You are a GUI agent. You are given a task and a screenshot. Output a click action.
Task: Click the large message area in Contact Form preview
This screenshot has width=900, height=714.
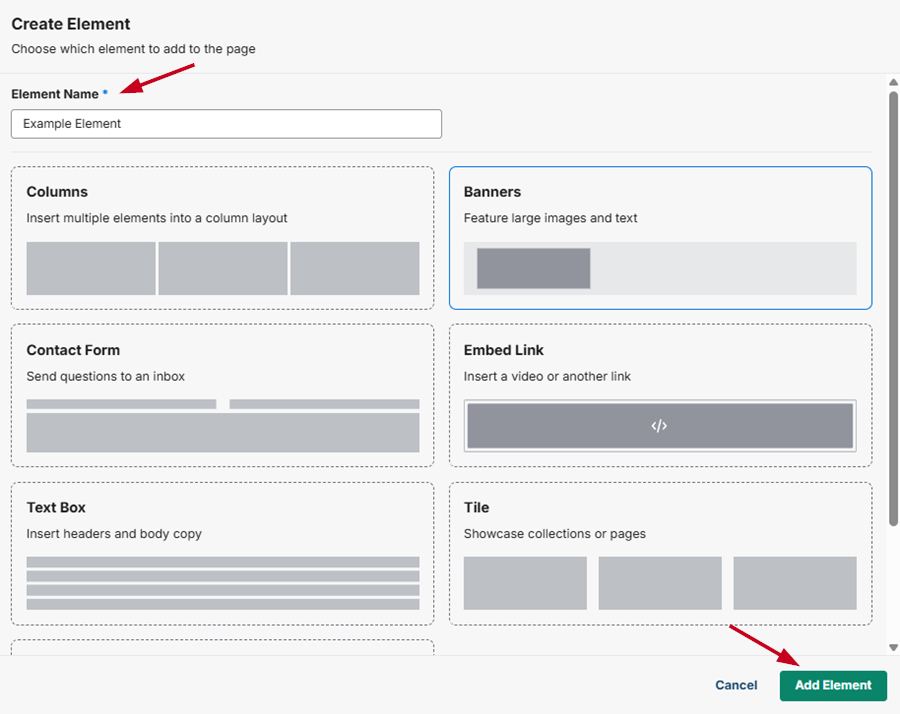(223, 433)
